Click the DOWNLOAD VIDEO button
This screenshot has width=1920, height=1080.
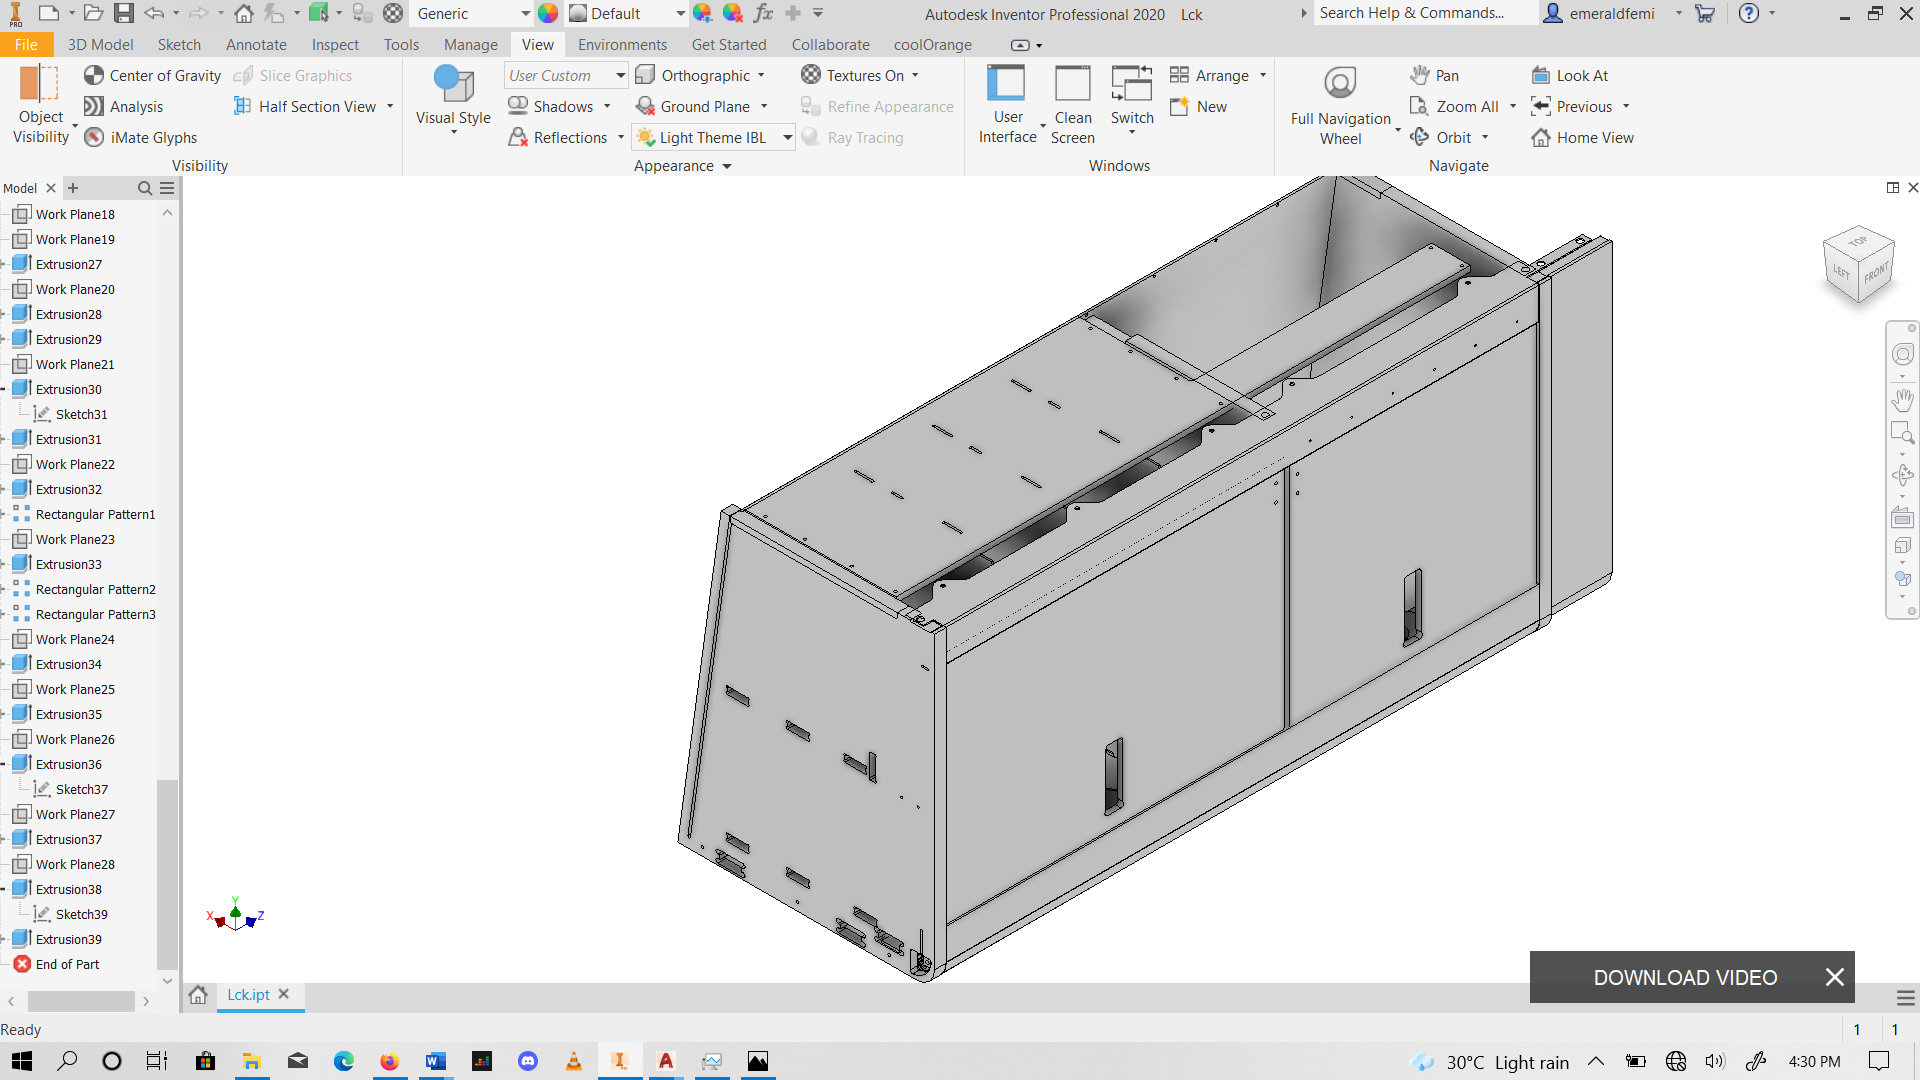(1685, 977)
